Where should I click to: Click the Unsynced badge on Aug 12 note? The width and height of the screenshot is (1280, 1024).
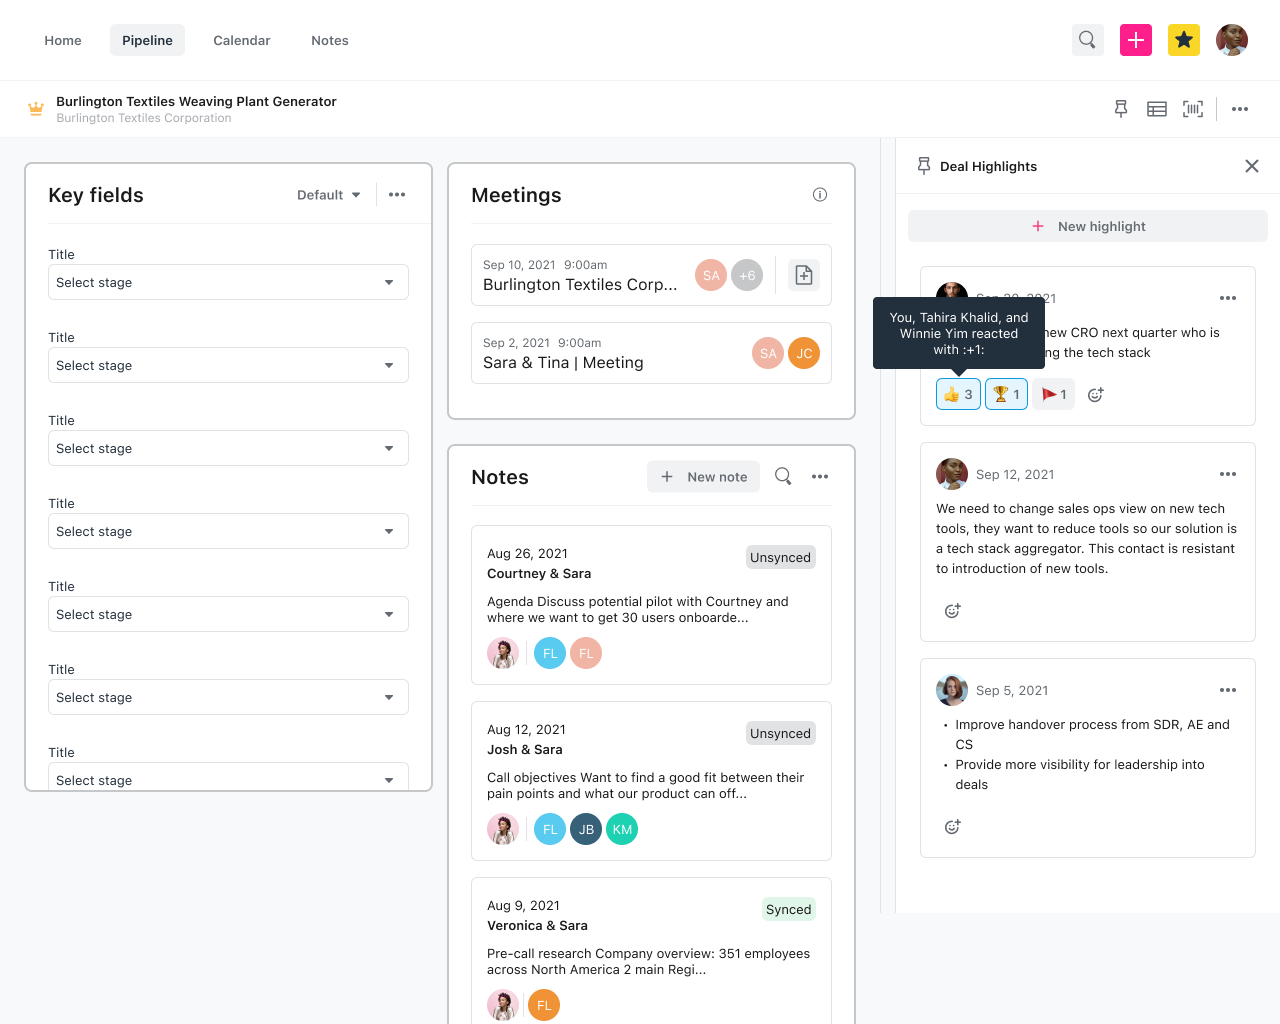tap(781, 733)
